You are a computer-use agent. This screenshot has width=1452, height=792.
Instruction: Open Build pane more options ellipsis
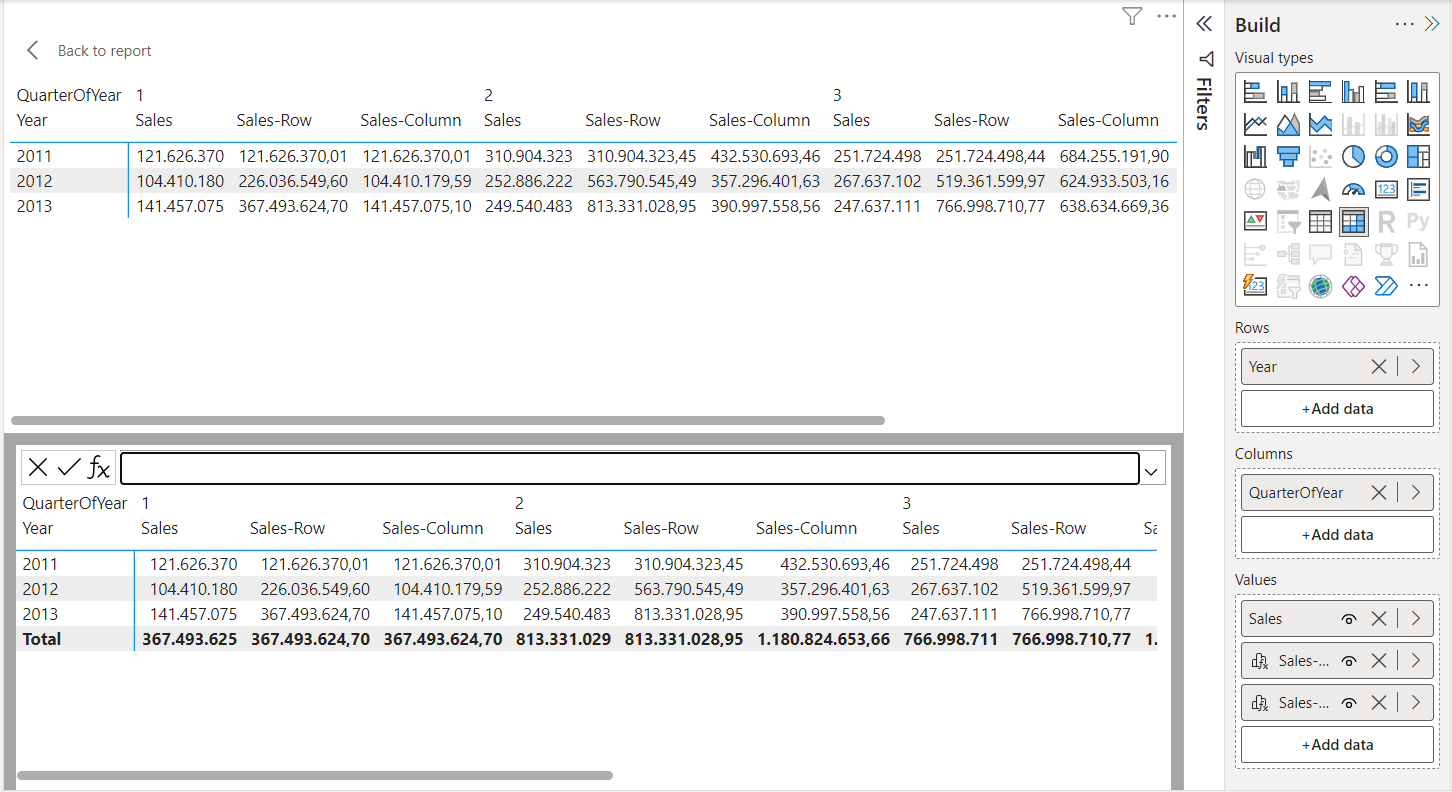pos(1404,24)
